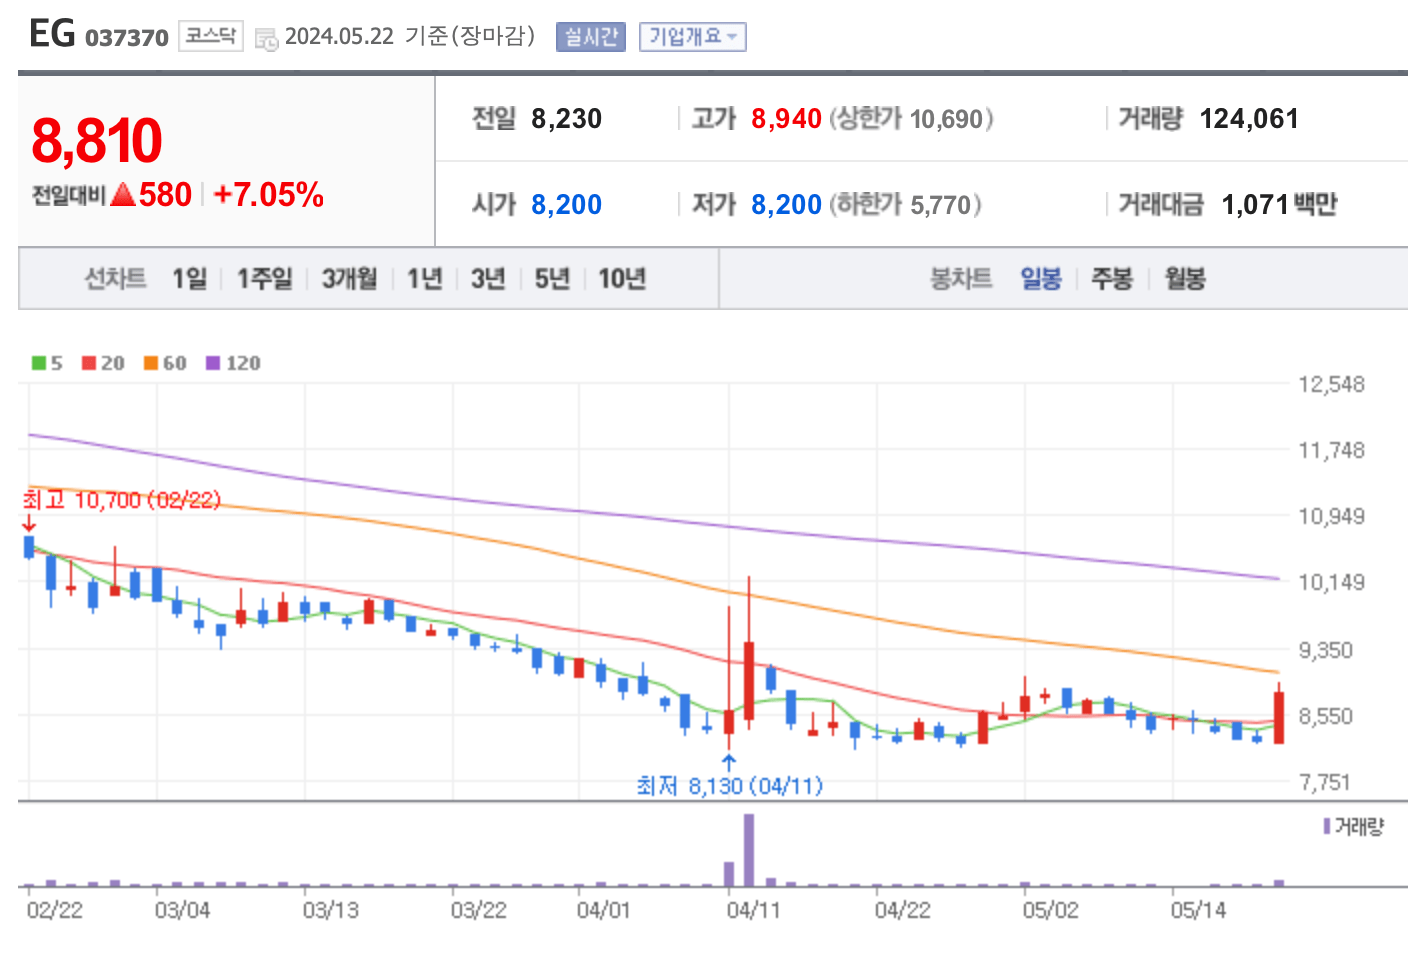Click the 최고 10,700 (02/22) chart annotation
The height and width of the screenshot is (956, 1408).
pos(122,500)
